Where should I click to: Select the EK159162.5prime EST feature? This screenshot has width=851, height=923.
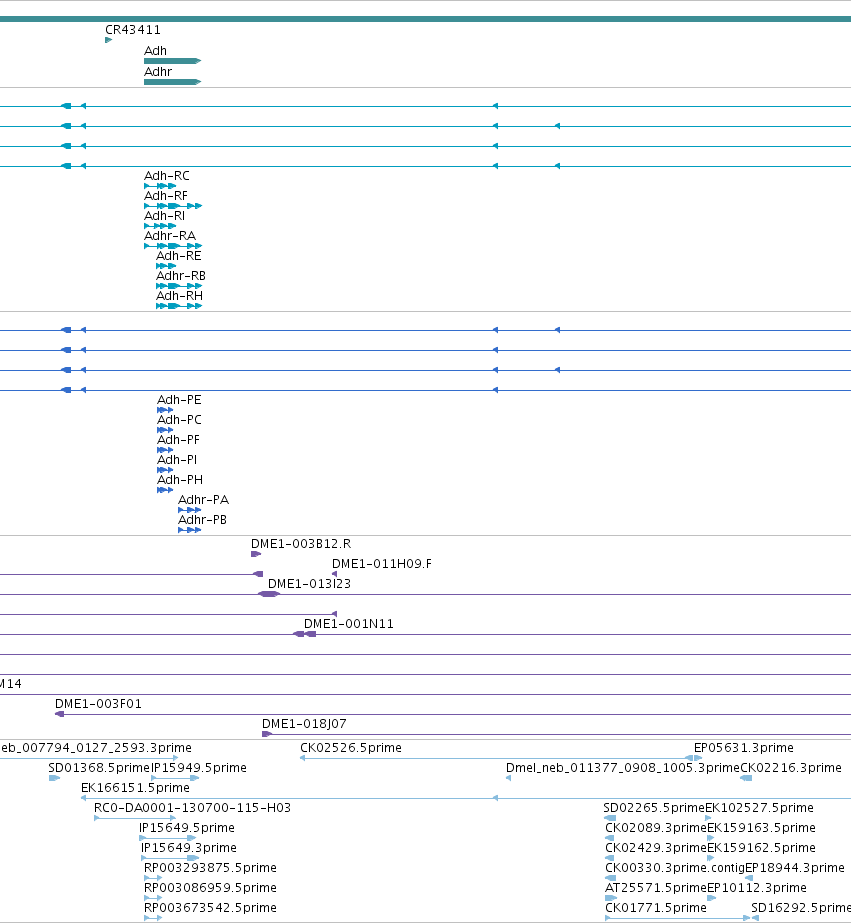click(x=711, y=858)
